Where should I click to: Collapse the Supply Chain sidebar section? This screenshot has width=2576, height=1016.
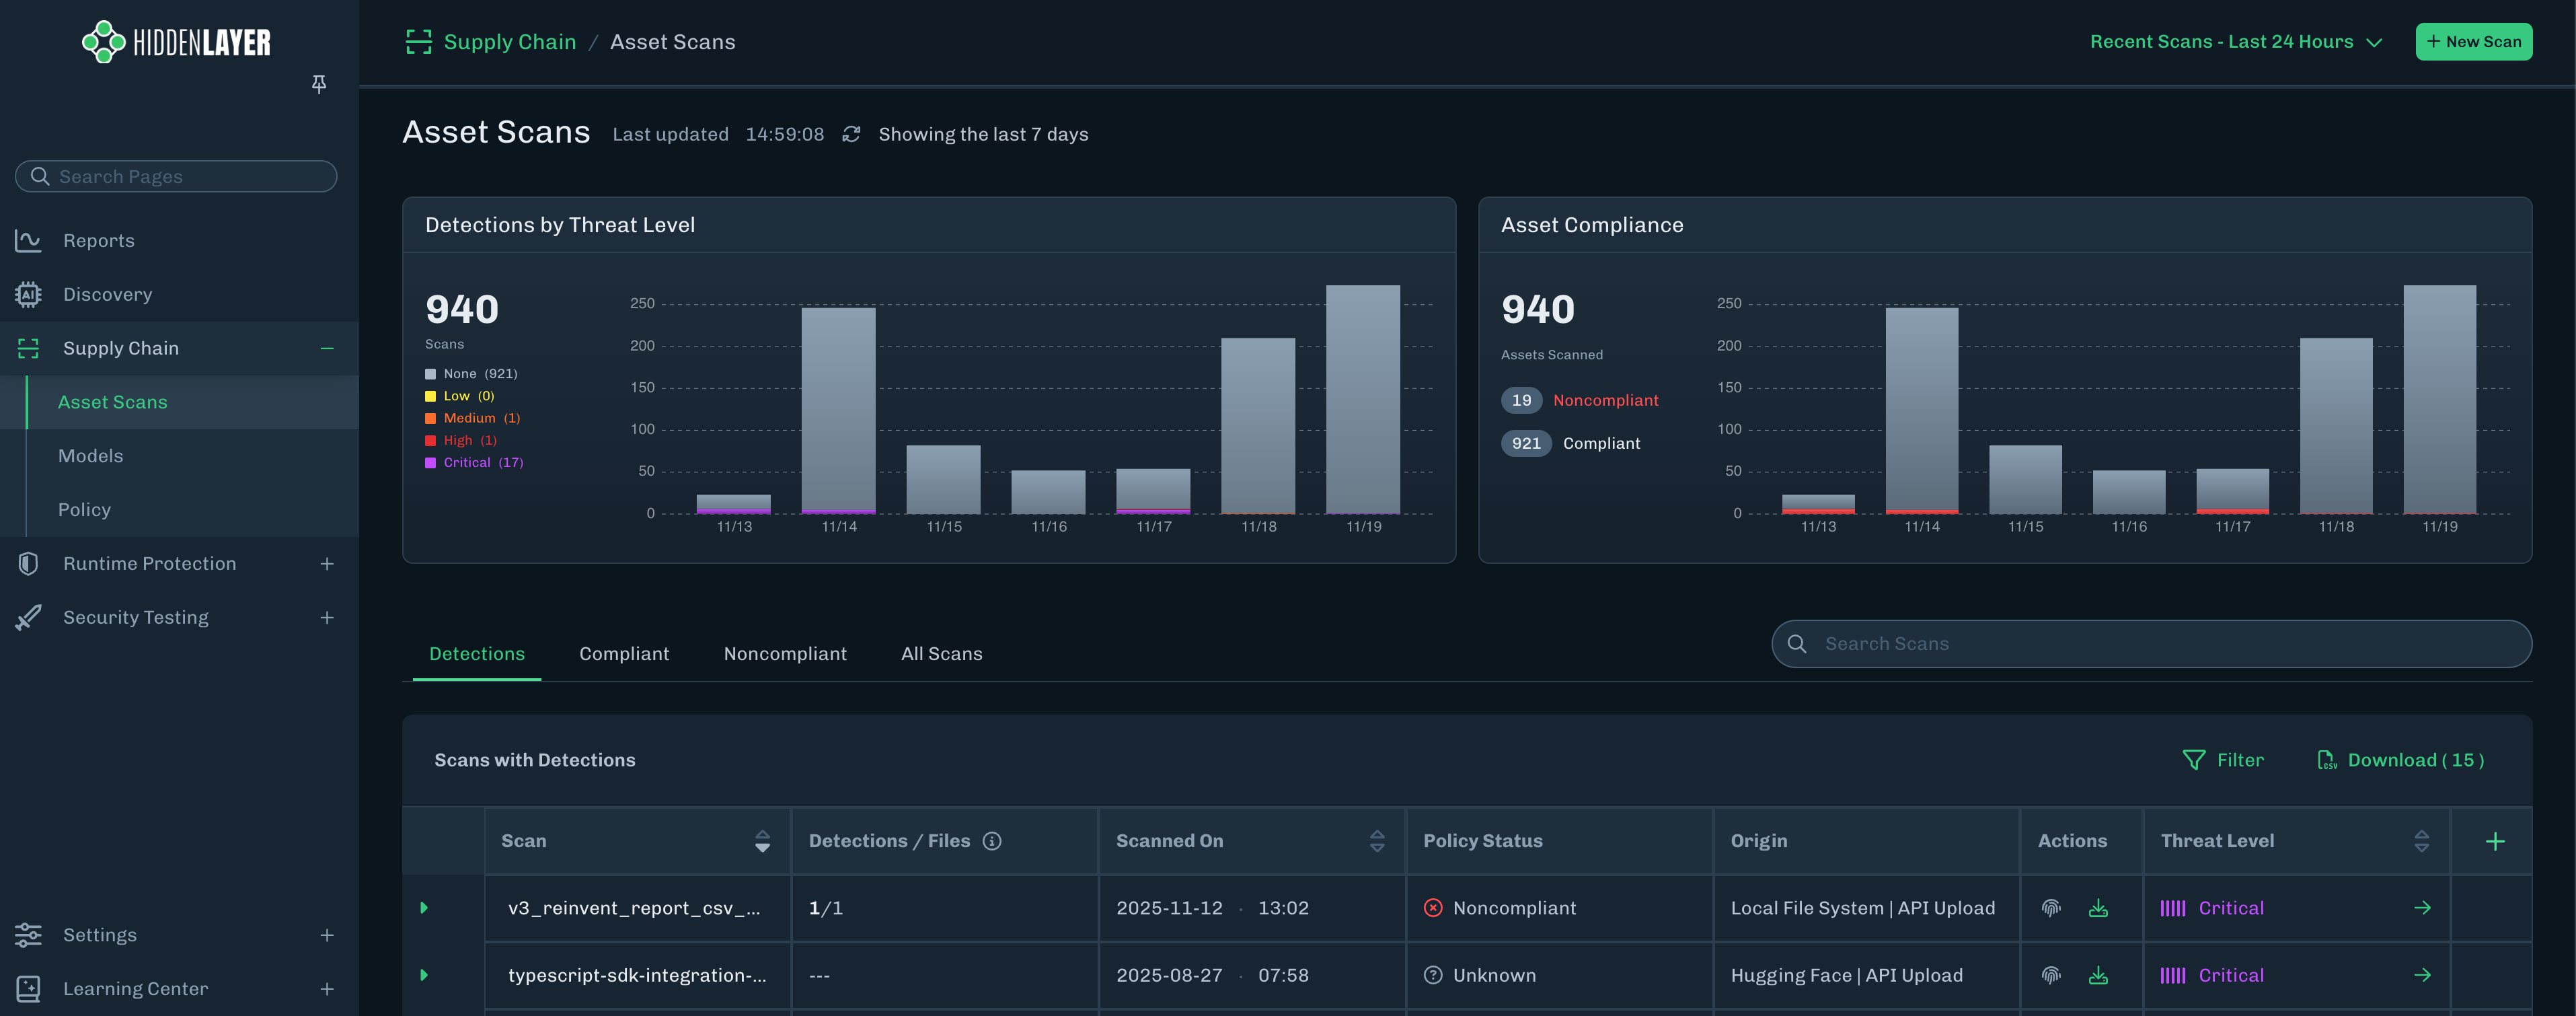point(326,348)
